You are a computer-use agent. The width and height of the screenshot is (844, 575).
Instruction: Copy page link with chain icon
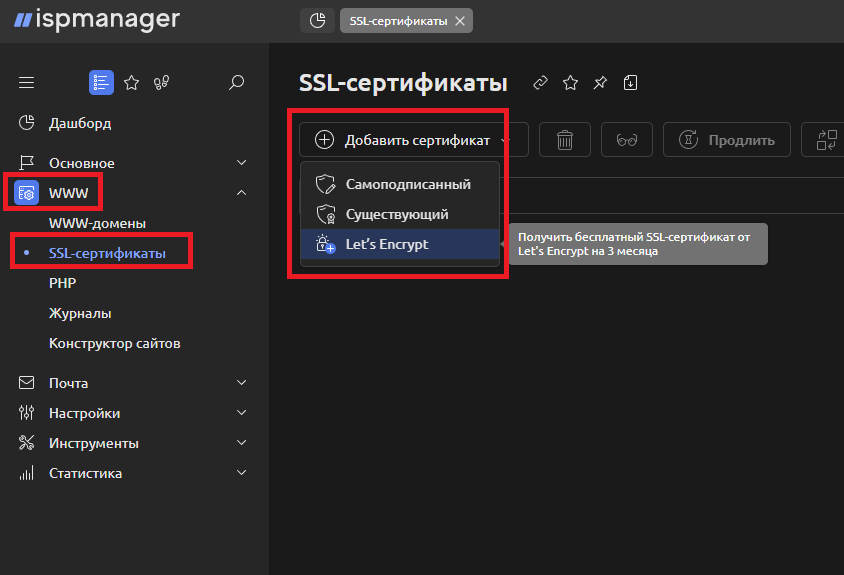pyautogui.click(x=540, y=83)
